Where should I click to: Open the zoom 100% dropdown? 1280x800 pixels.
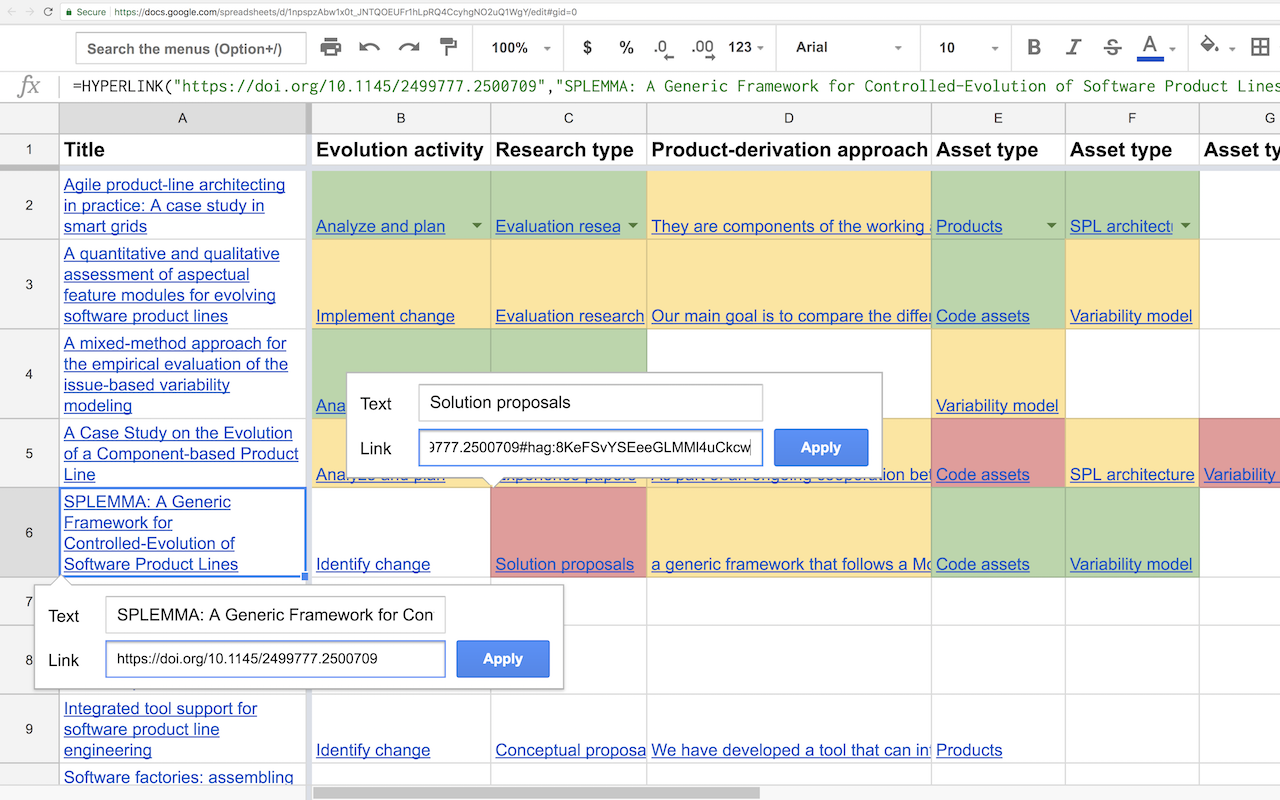pos(521,47)
